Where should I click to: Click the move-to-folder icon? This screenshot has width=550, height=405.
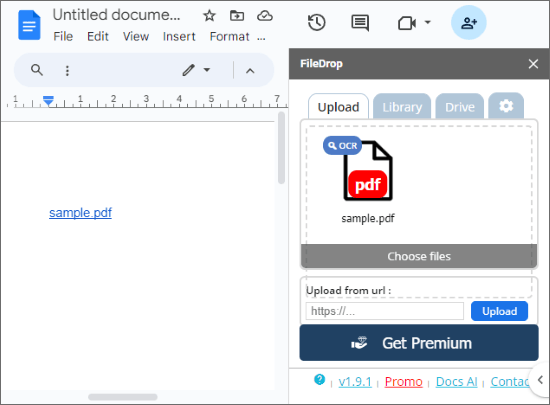(x=237, y=16)
